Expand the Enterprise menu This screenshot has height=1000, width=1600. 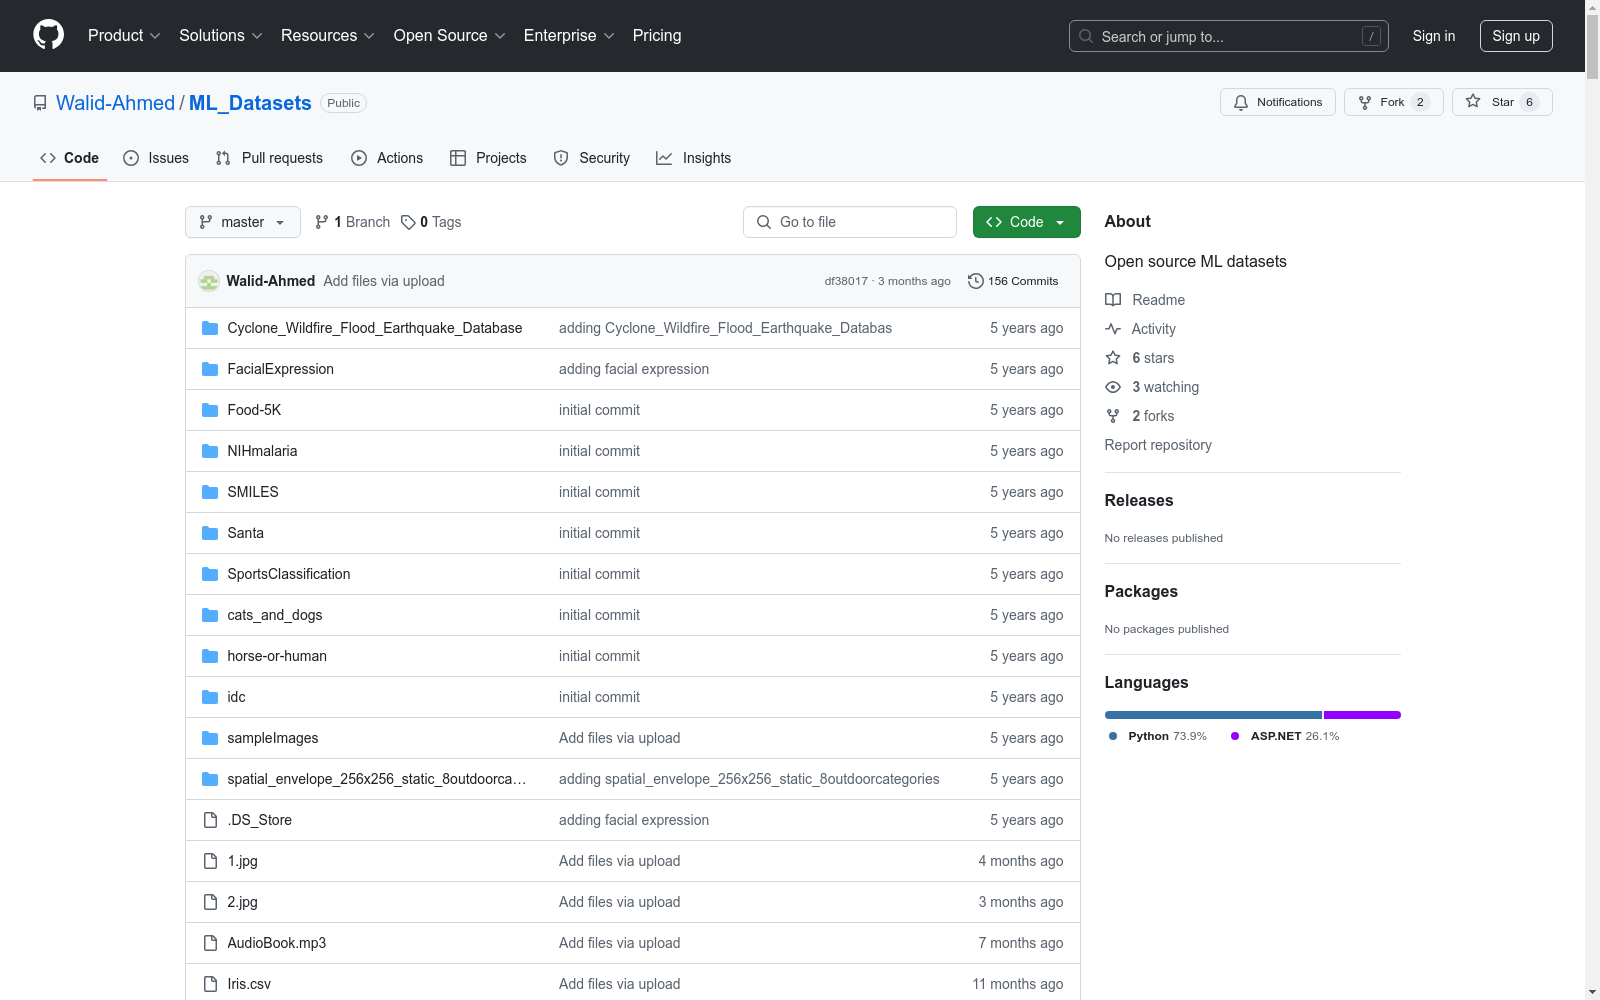pos(569,36)
